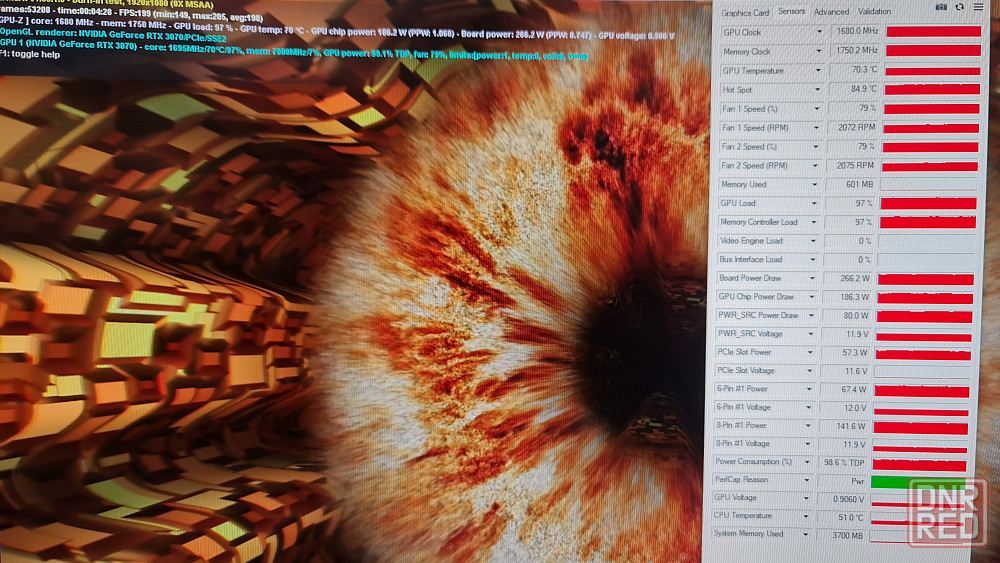Image resolution: width=1000 pixels, height=563 pixels.
Task: Open the 6-Pin #1 Power dropdown
Action: click(x=809, y=389)
